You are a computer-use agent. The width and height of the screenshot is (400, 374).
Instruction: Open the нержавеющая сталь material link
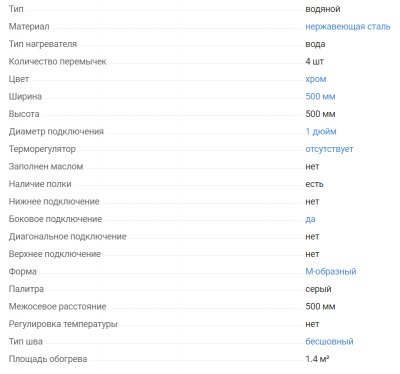click(x=348, y=27)
